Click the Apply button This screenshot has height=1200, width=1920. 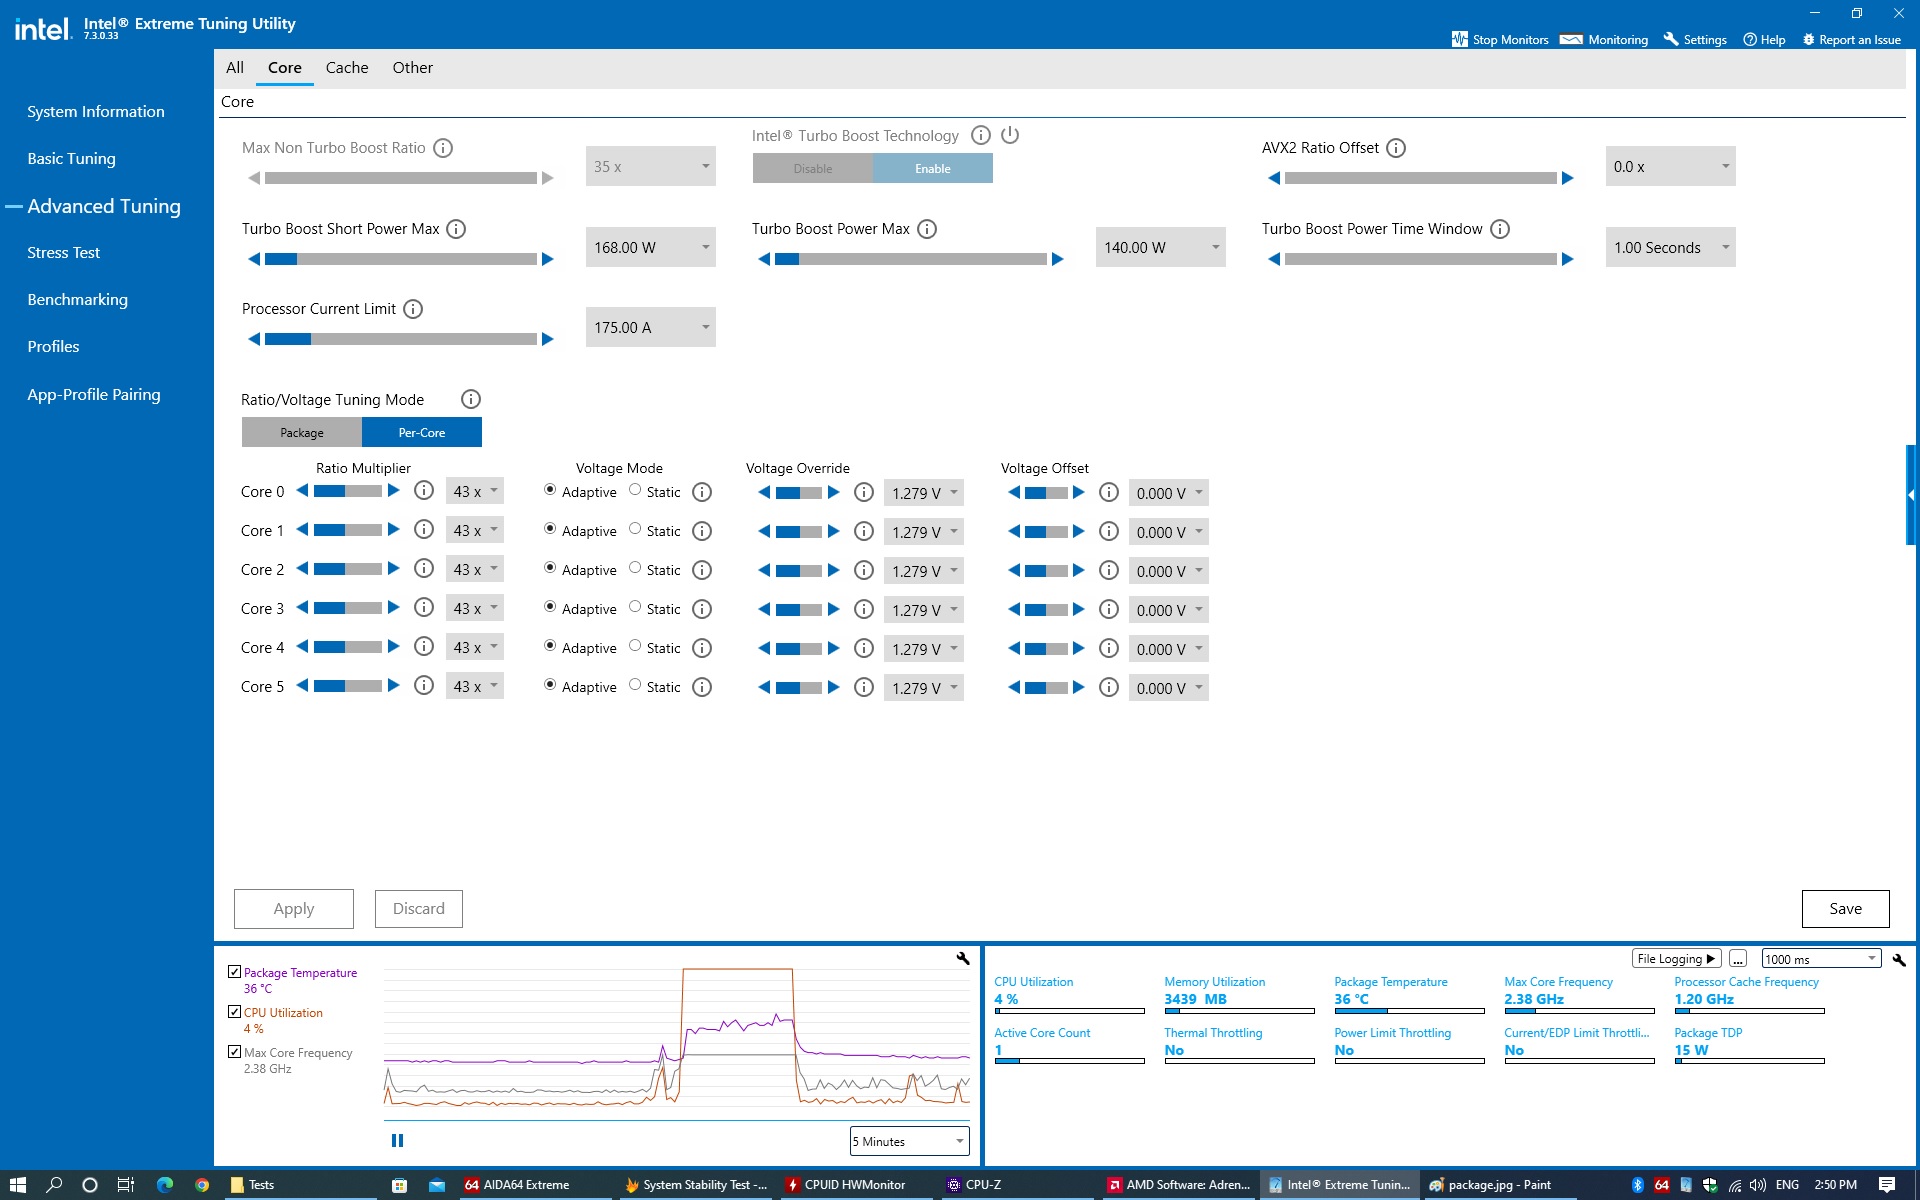[294, 908]
